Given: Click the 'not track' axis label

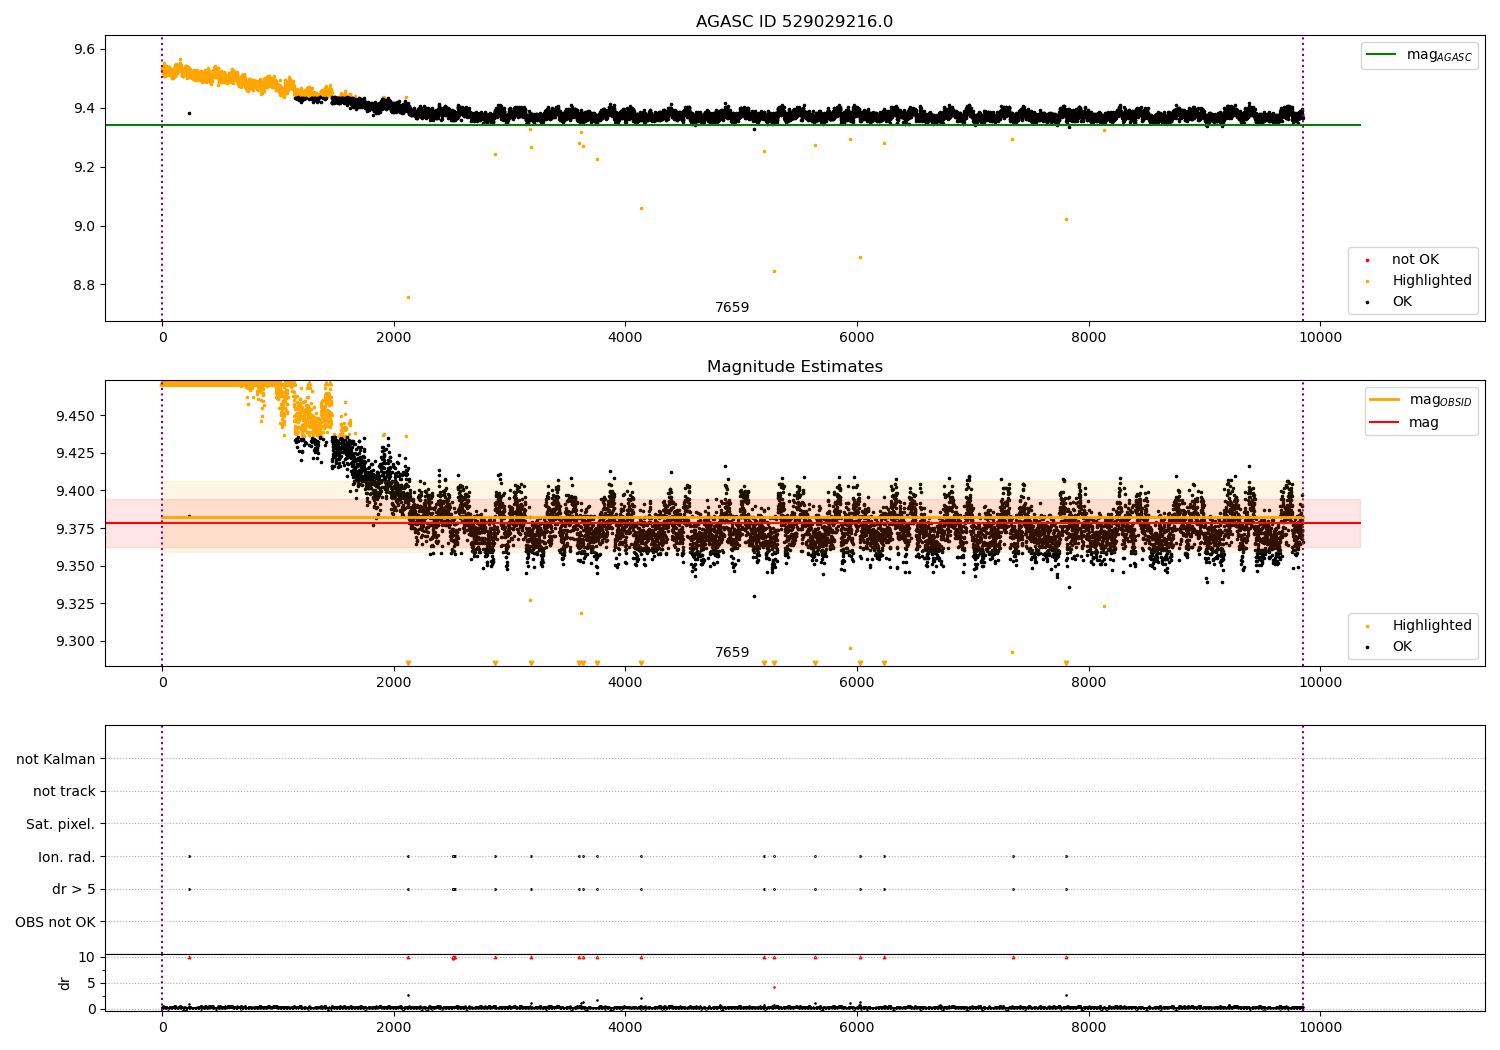Looking at the screenshot, I should pyautogui.click(x=64, y=792).
